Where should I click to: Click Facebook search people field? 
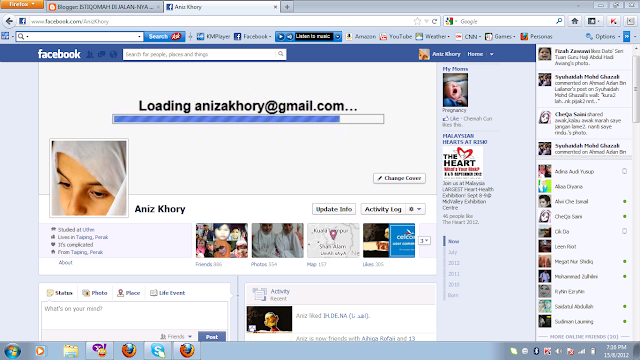click(200, 54)
